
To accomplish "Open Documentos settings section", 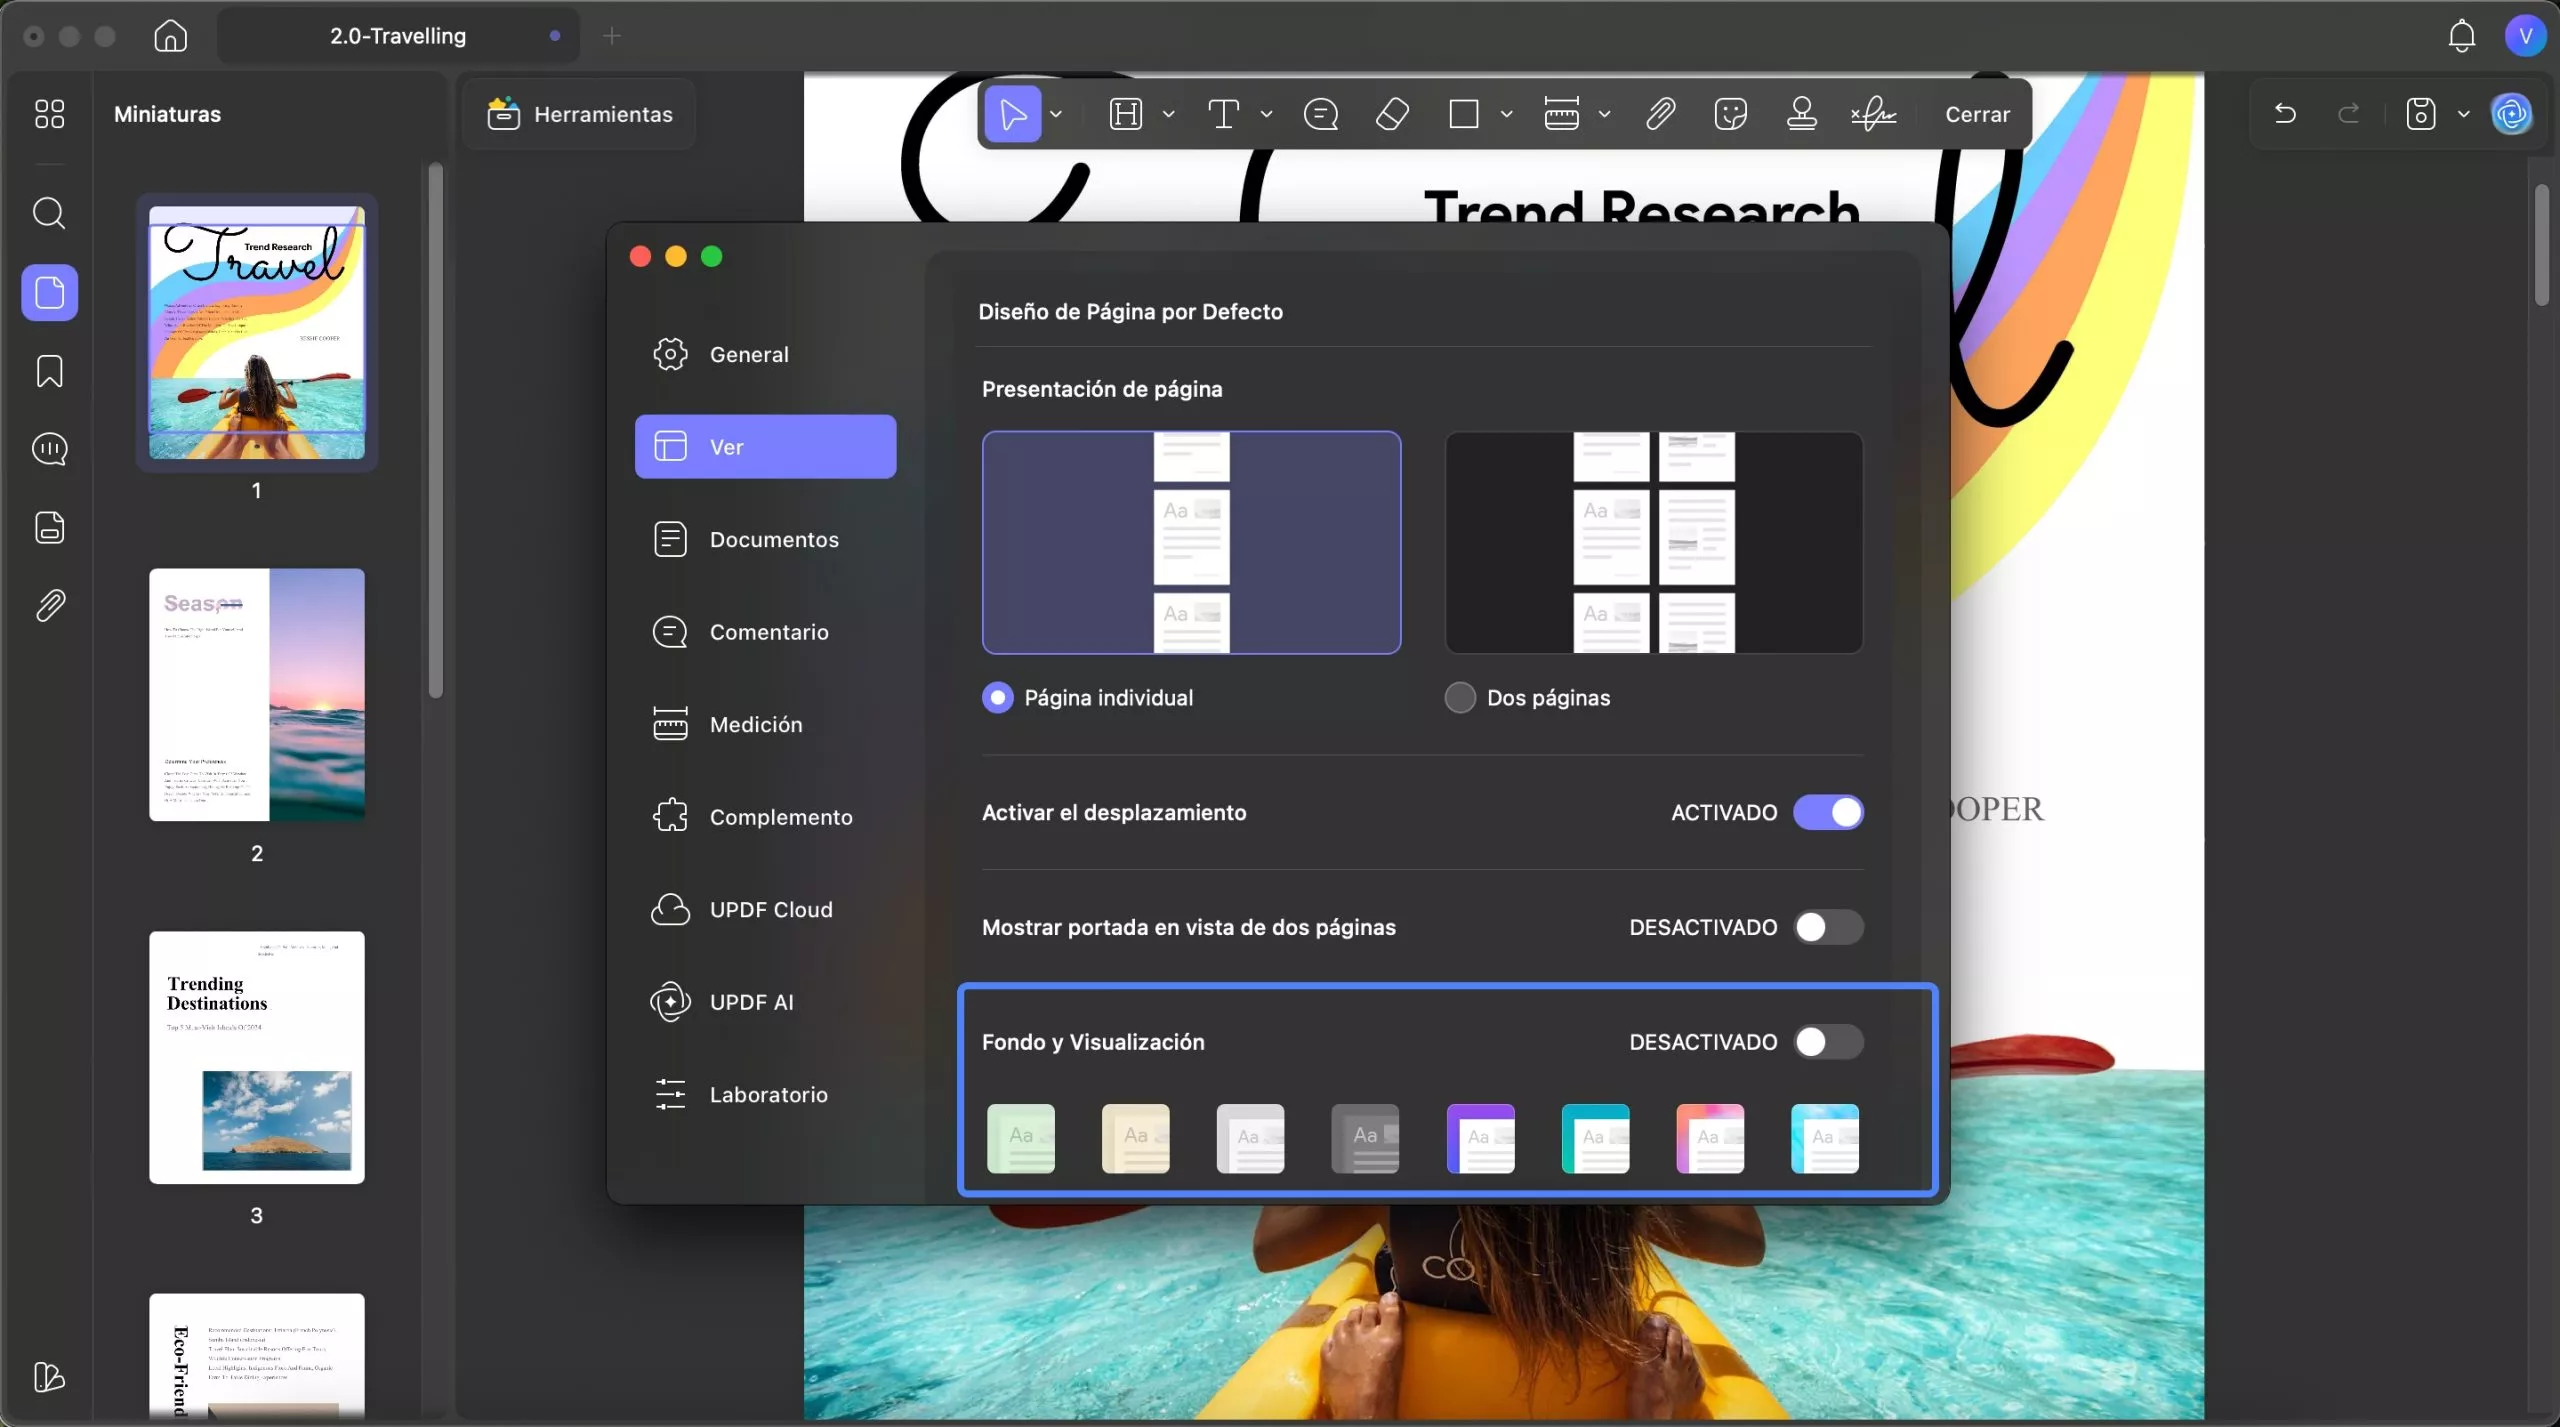I will (765, 539).
